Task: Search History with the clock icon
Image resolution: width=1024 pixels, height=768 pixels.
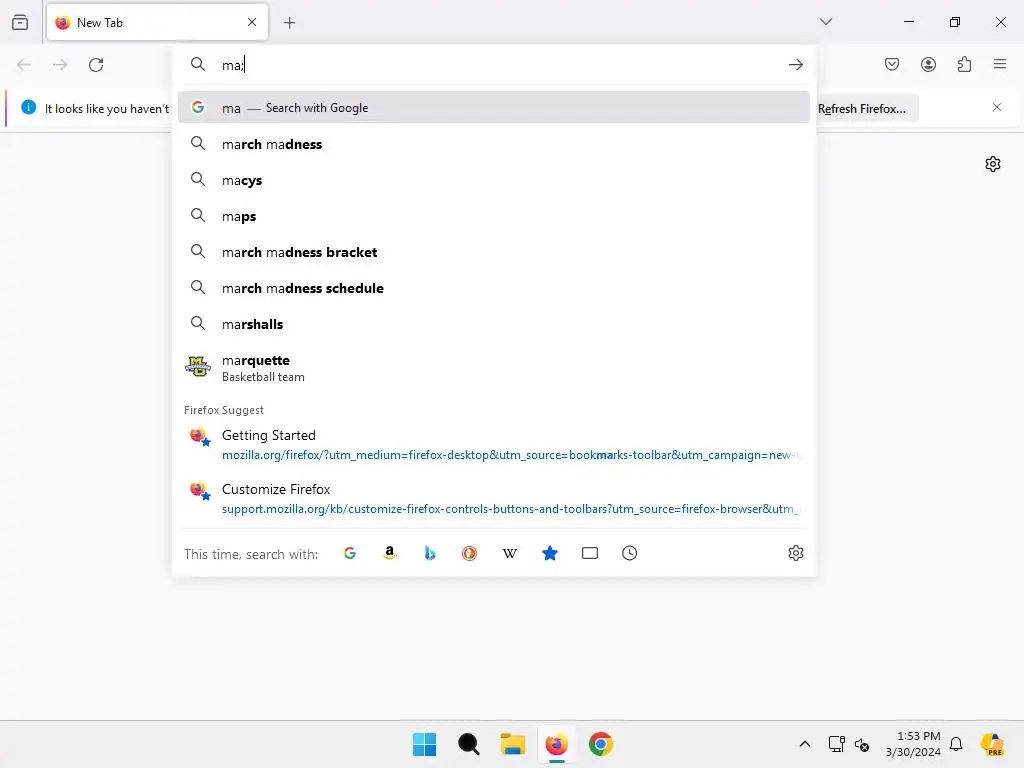Action: pyautogui.click(x=630, y=553)
